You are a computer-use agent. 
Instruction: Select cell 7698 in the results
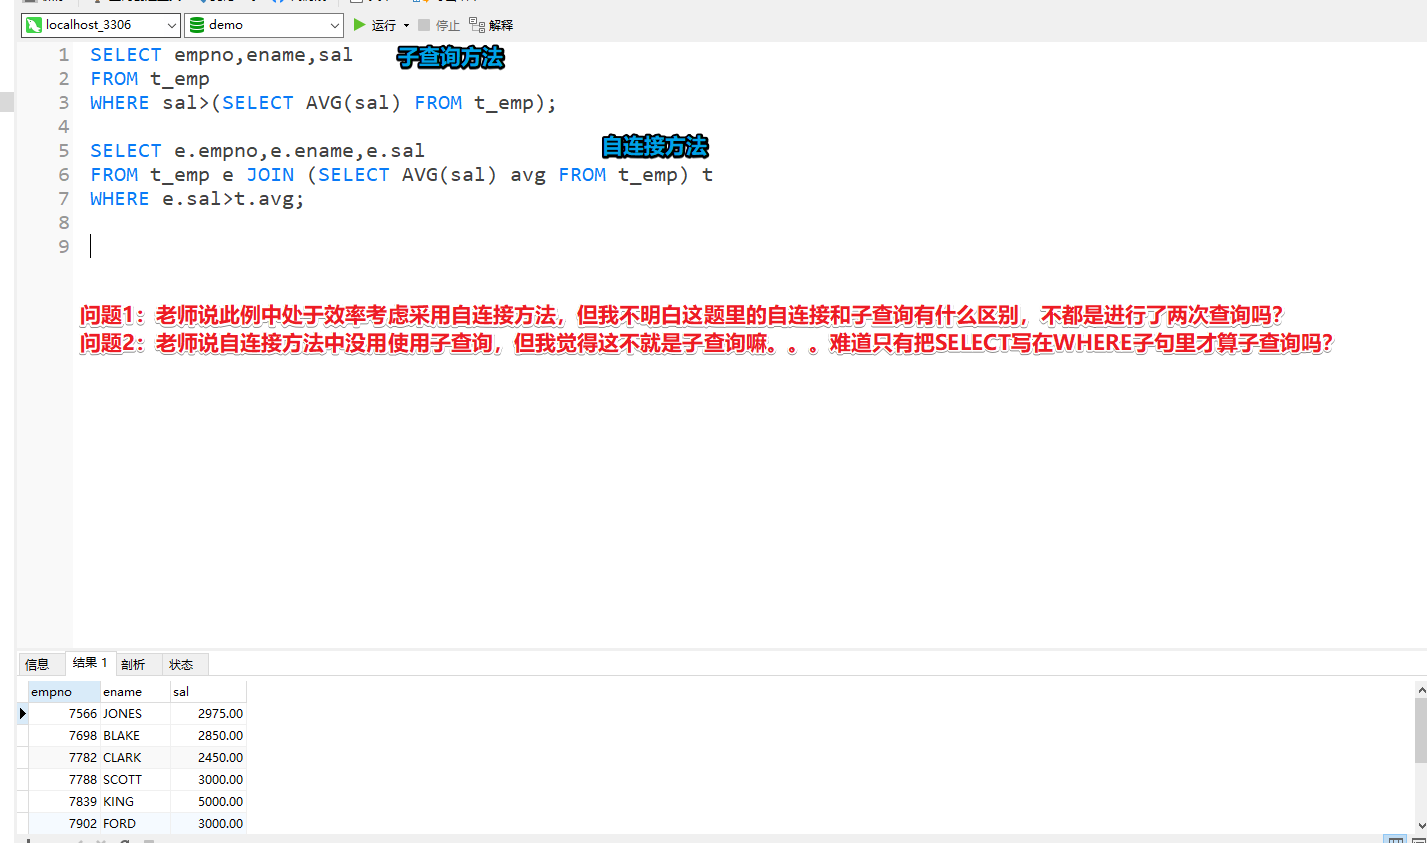[64, 735]
